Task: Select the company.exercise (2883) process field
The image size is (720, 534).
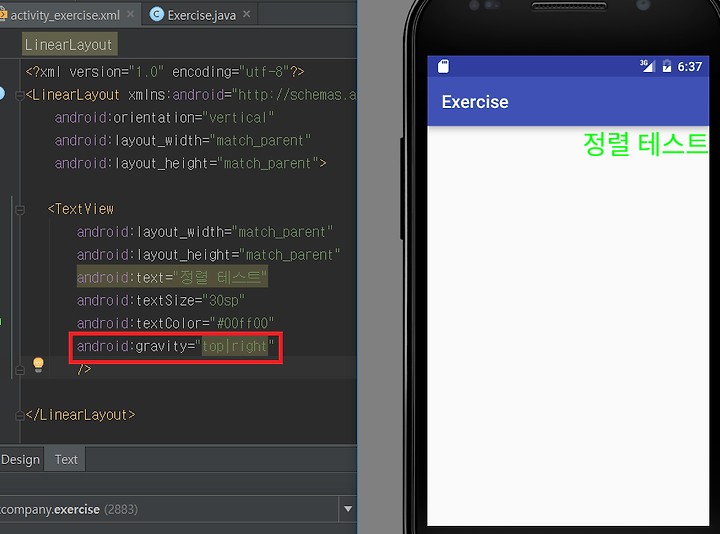Action: (x=169, y=509)
